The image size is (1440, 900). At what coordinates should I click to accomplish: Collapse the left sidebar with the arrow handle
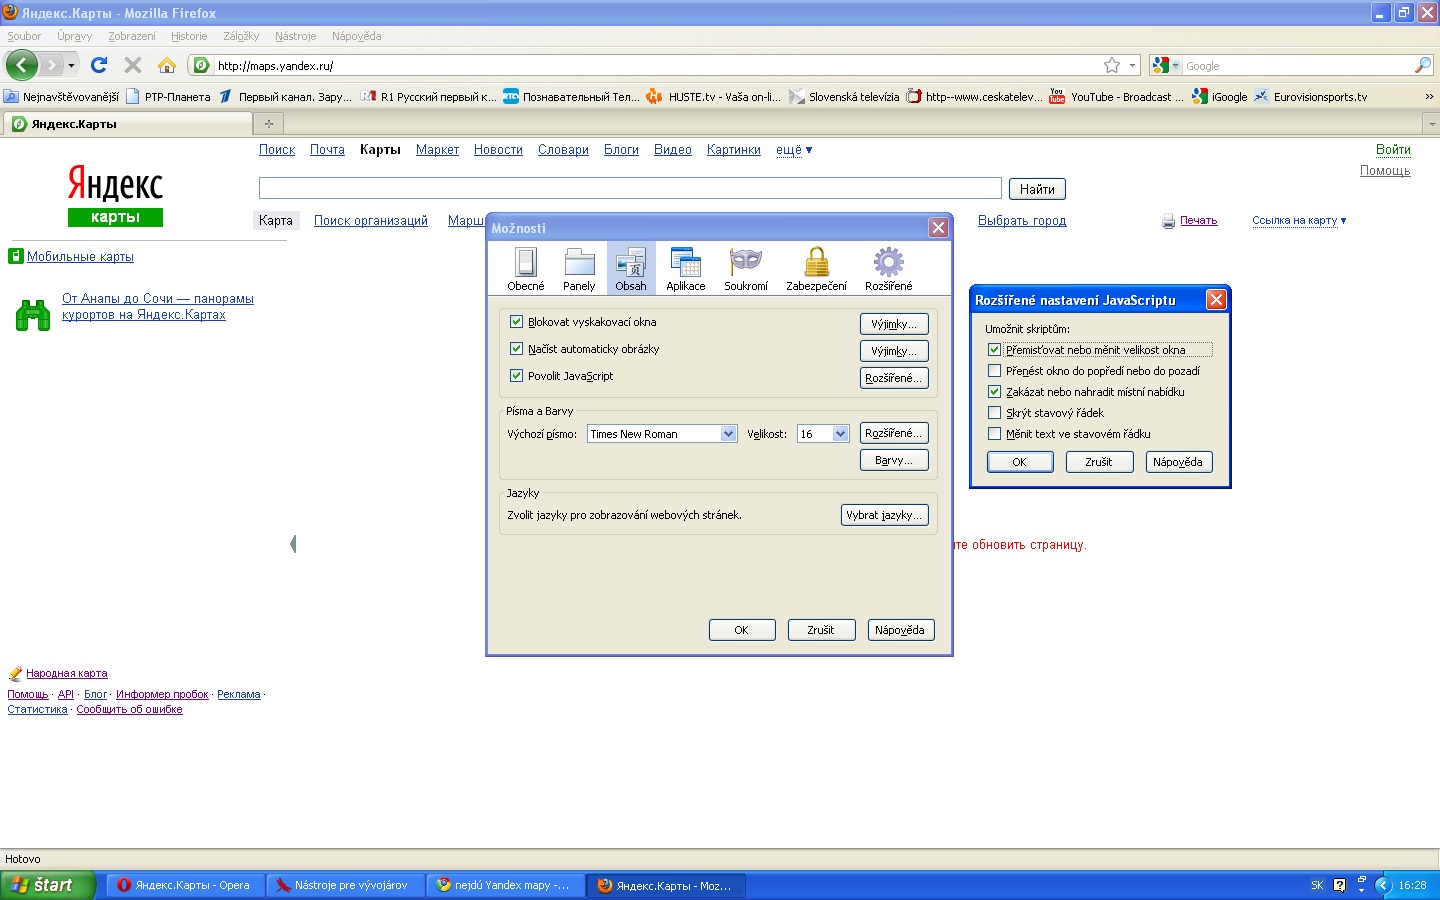click(x=293, y=544)
